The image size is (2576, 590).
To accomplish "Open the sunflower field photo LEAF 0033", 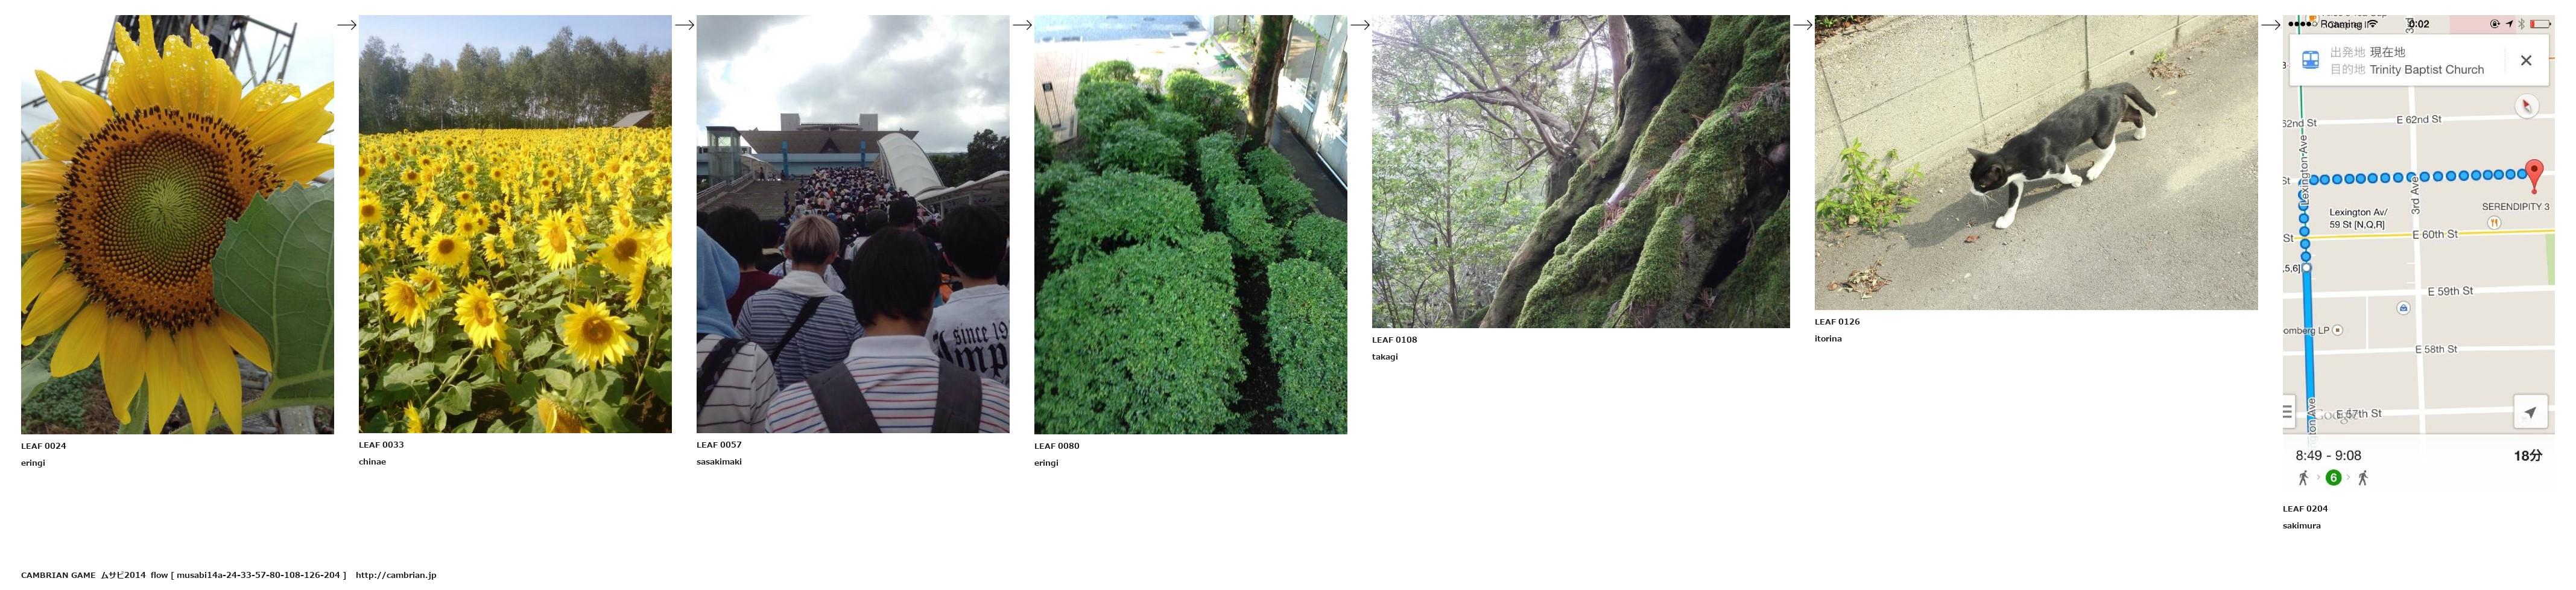I will point(515,224).
